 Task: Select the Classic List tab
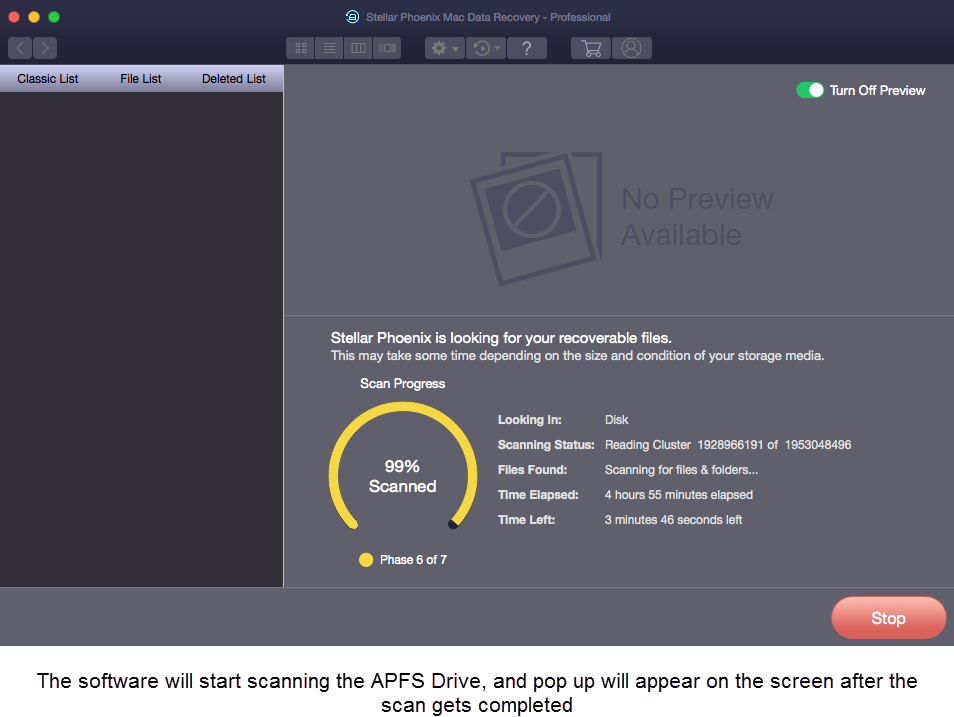point(47,79)
